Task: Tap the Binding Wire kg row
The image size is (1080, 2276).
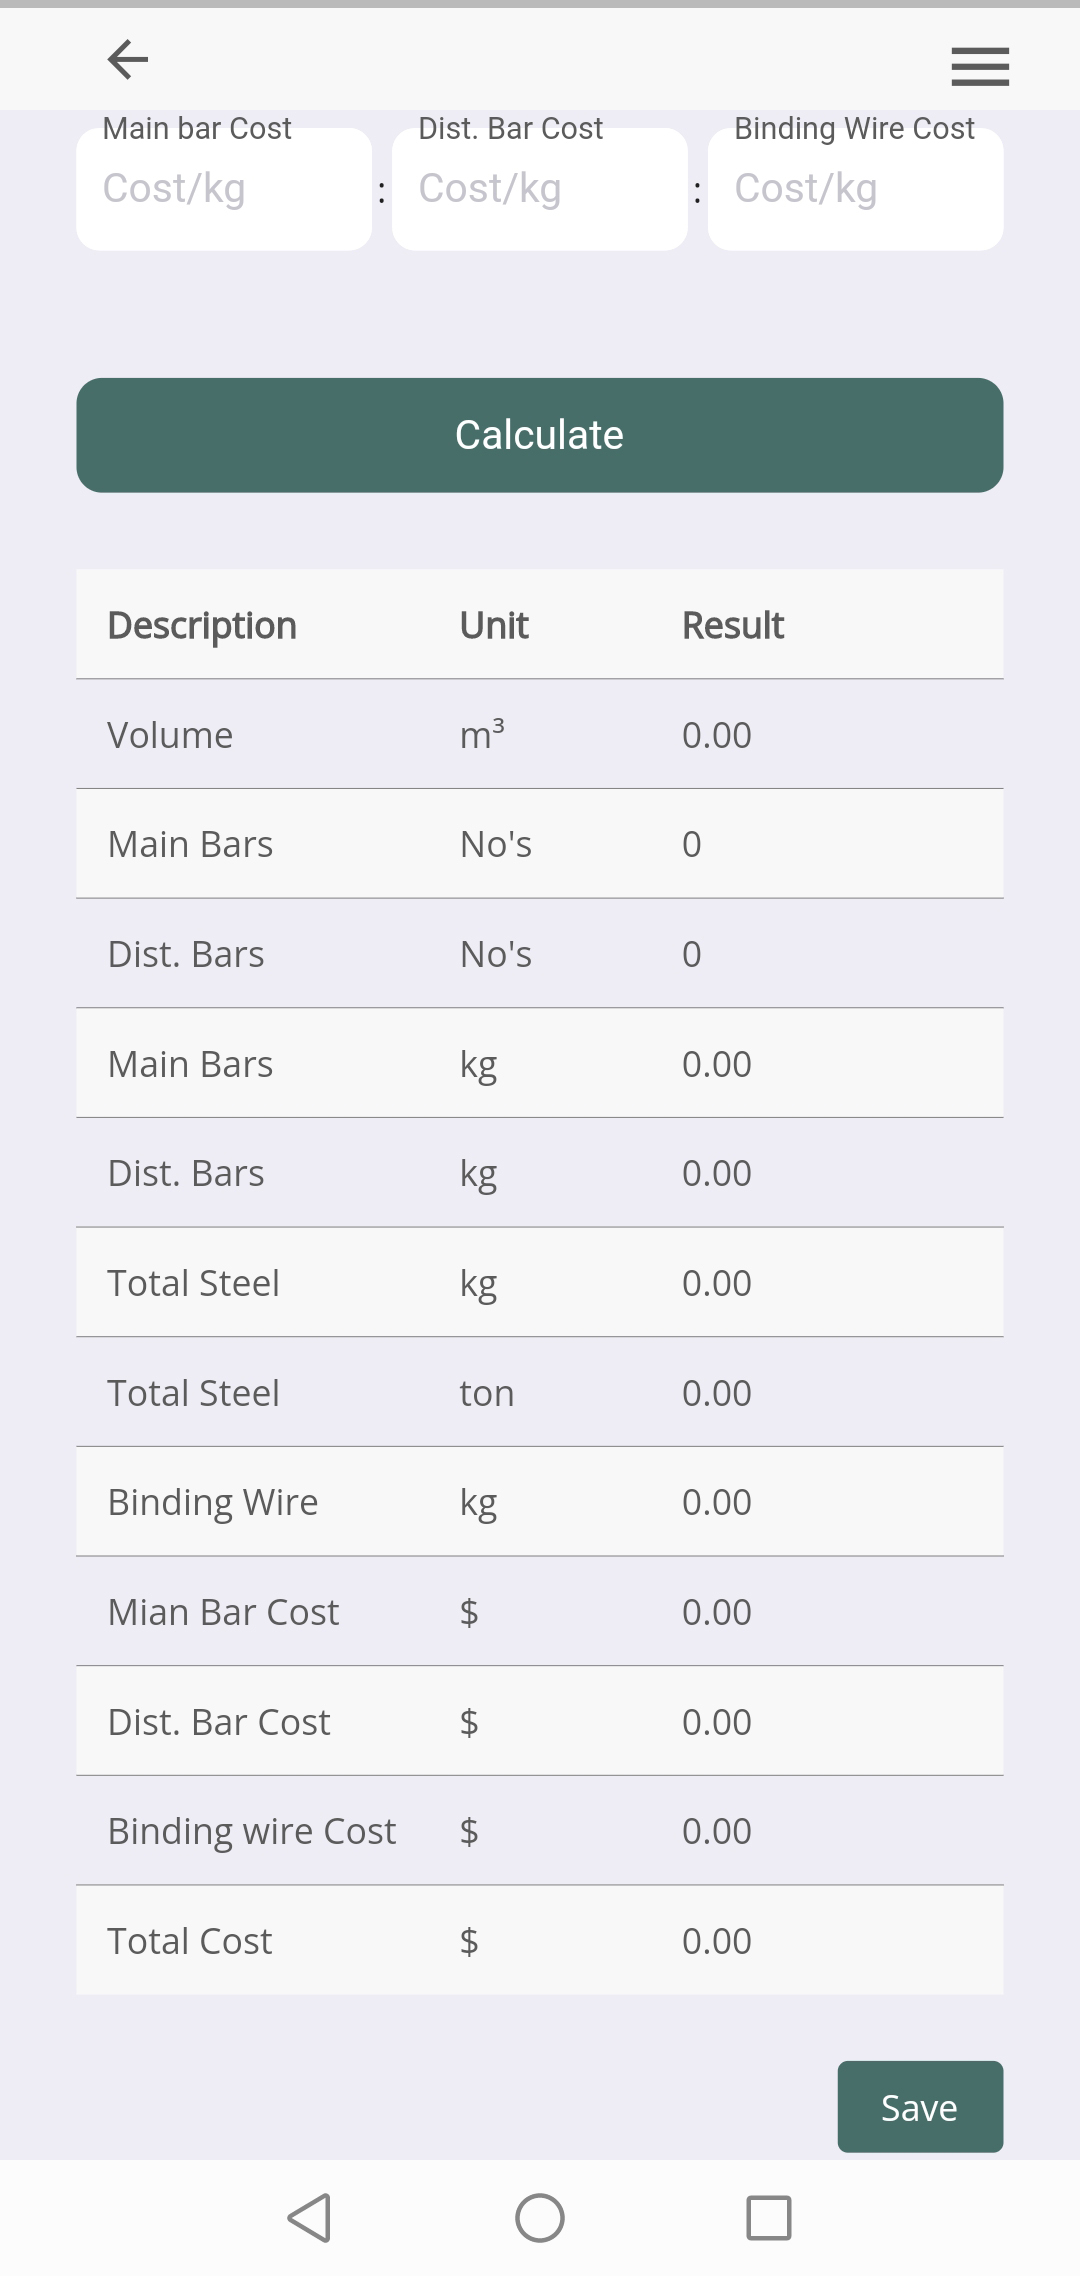Action: pos(539,1502)
